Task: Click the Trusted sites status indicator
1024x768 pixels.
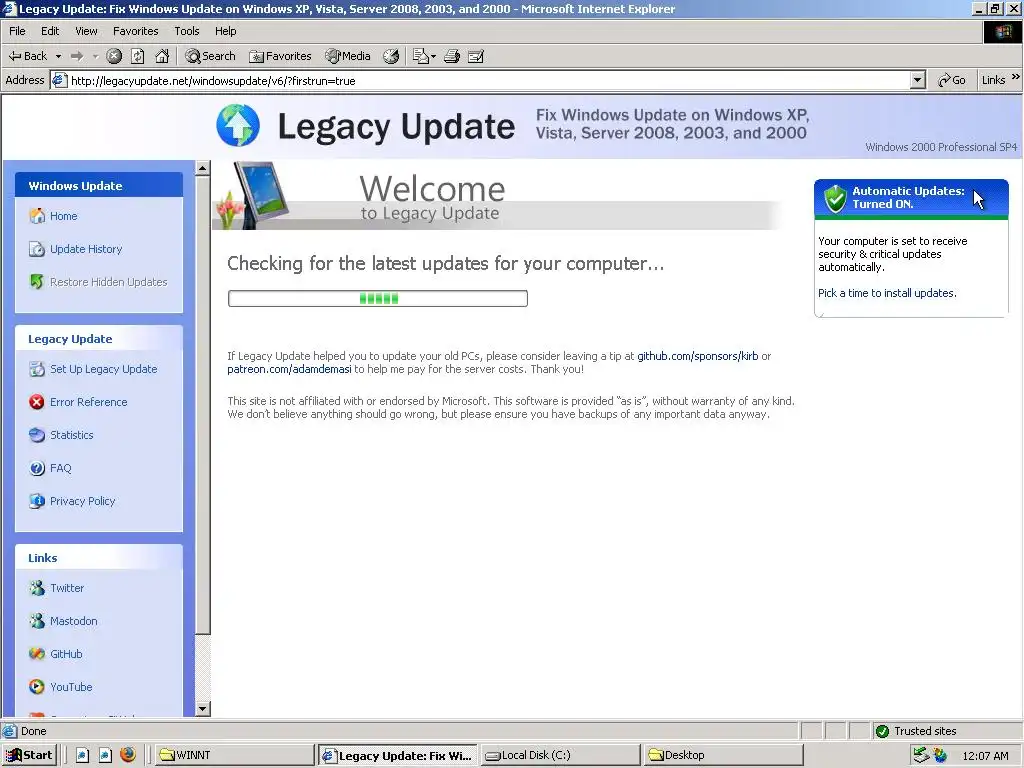Action: pyautogui.click(x=916, y=731)
